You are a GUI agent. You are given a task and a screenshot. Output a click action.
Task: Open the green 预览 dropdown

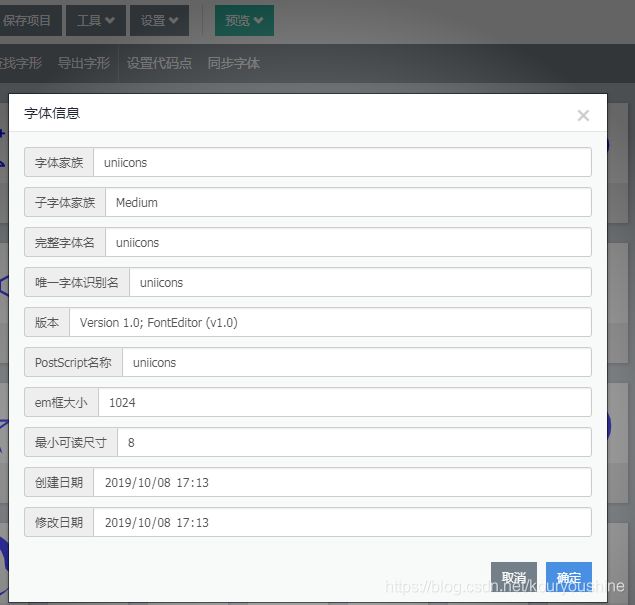[x=244, y=20]
